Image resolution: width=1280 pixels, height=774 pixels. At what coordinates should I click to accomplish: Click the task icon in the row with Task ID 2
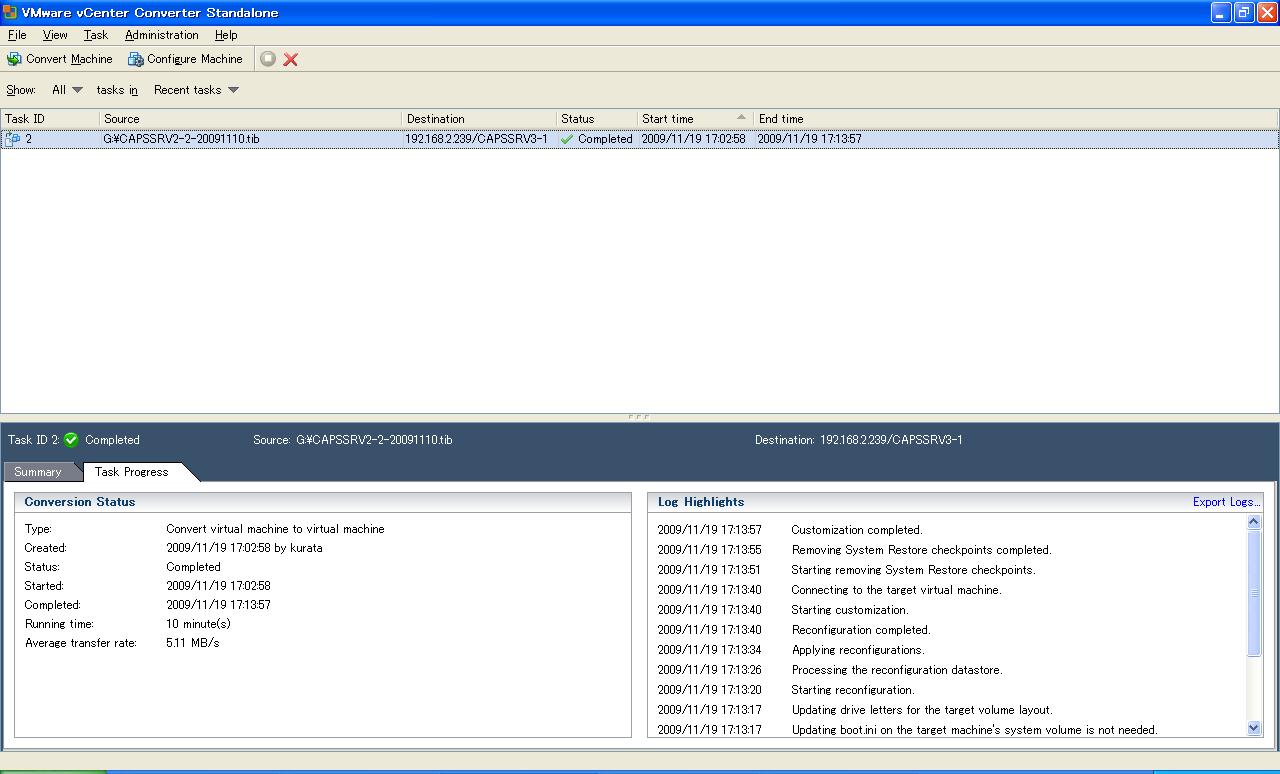coord(13,139)
